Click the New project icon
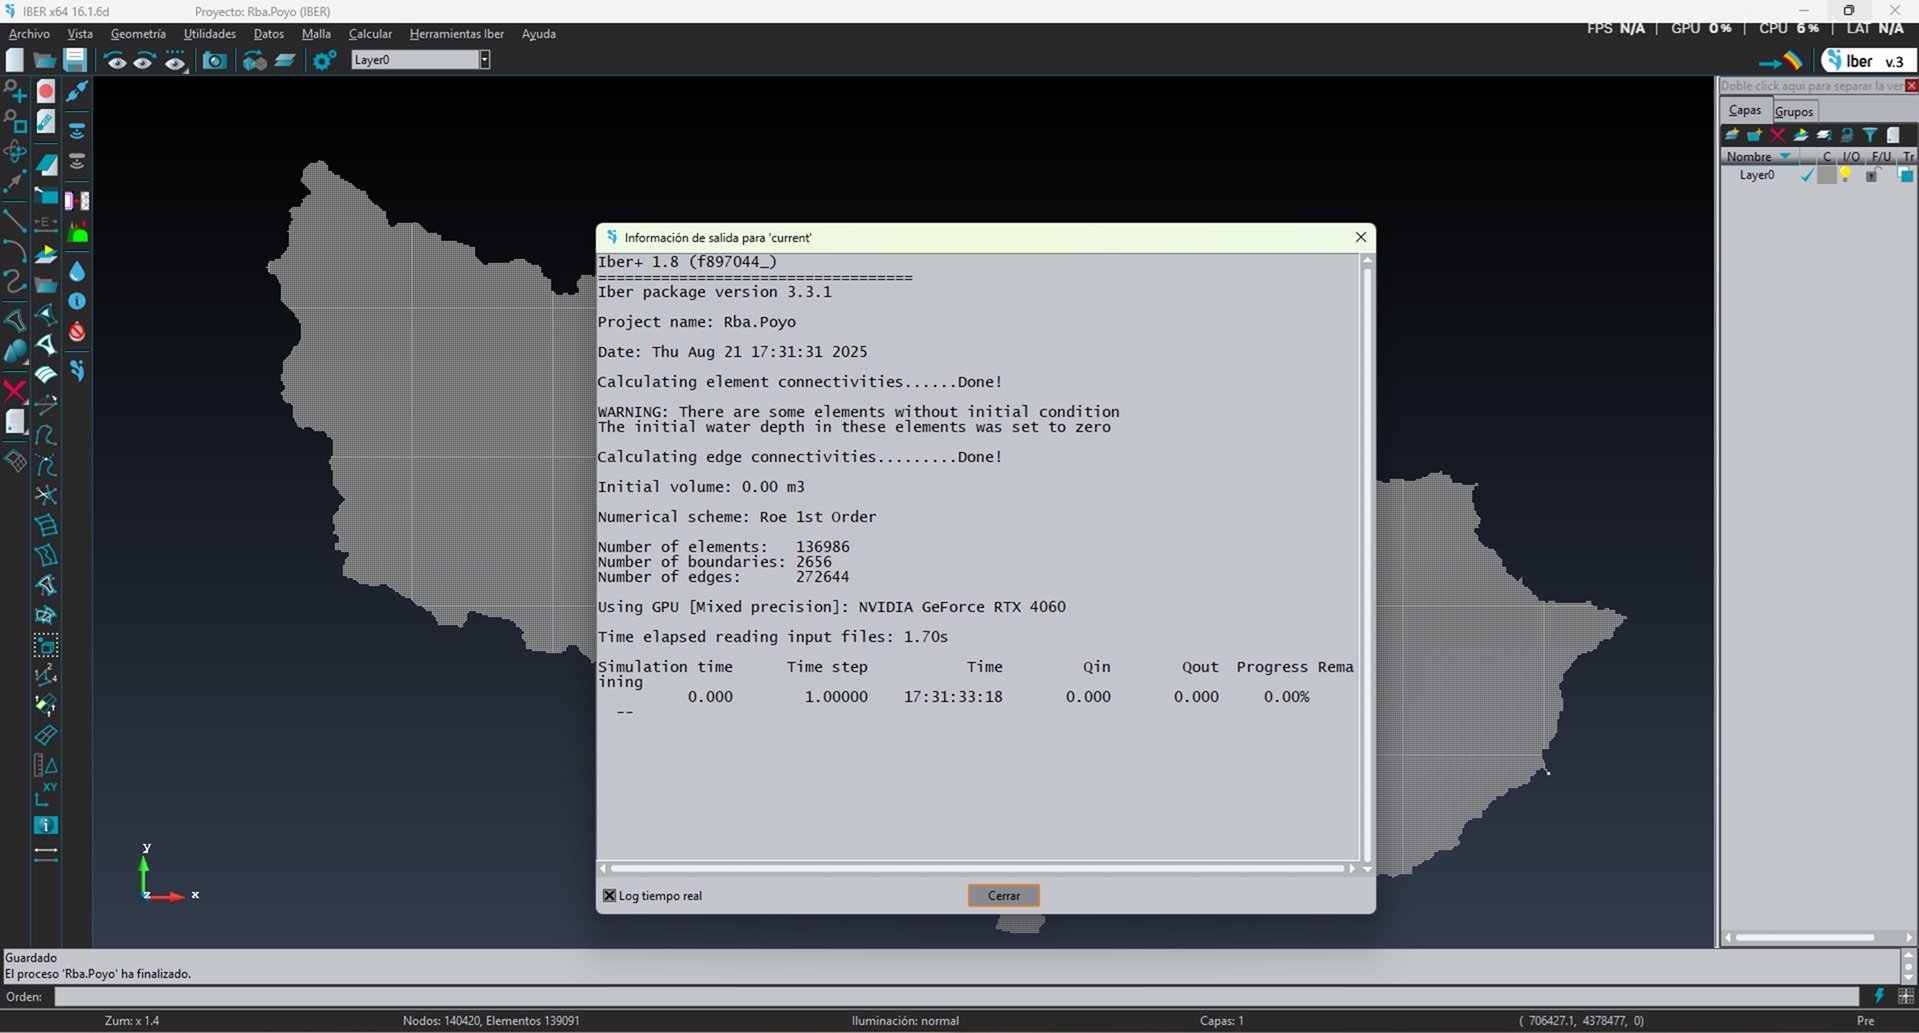Screen dimensions: 1919x1033 [x=15, y=60]
